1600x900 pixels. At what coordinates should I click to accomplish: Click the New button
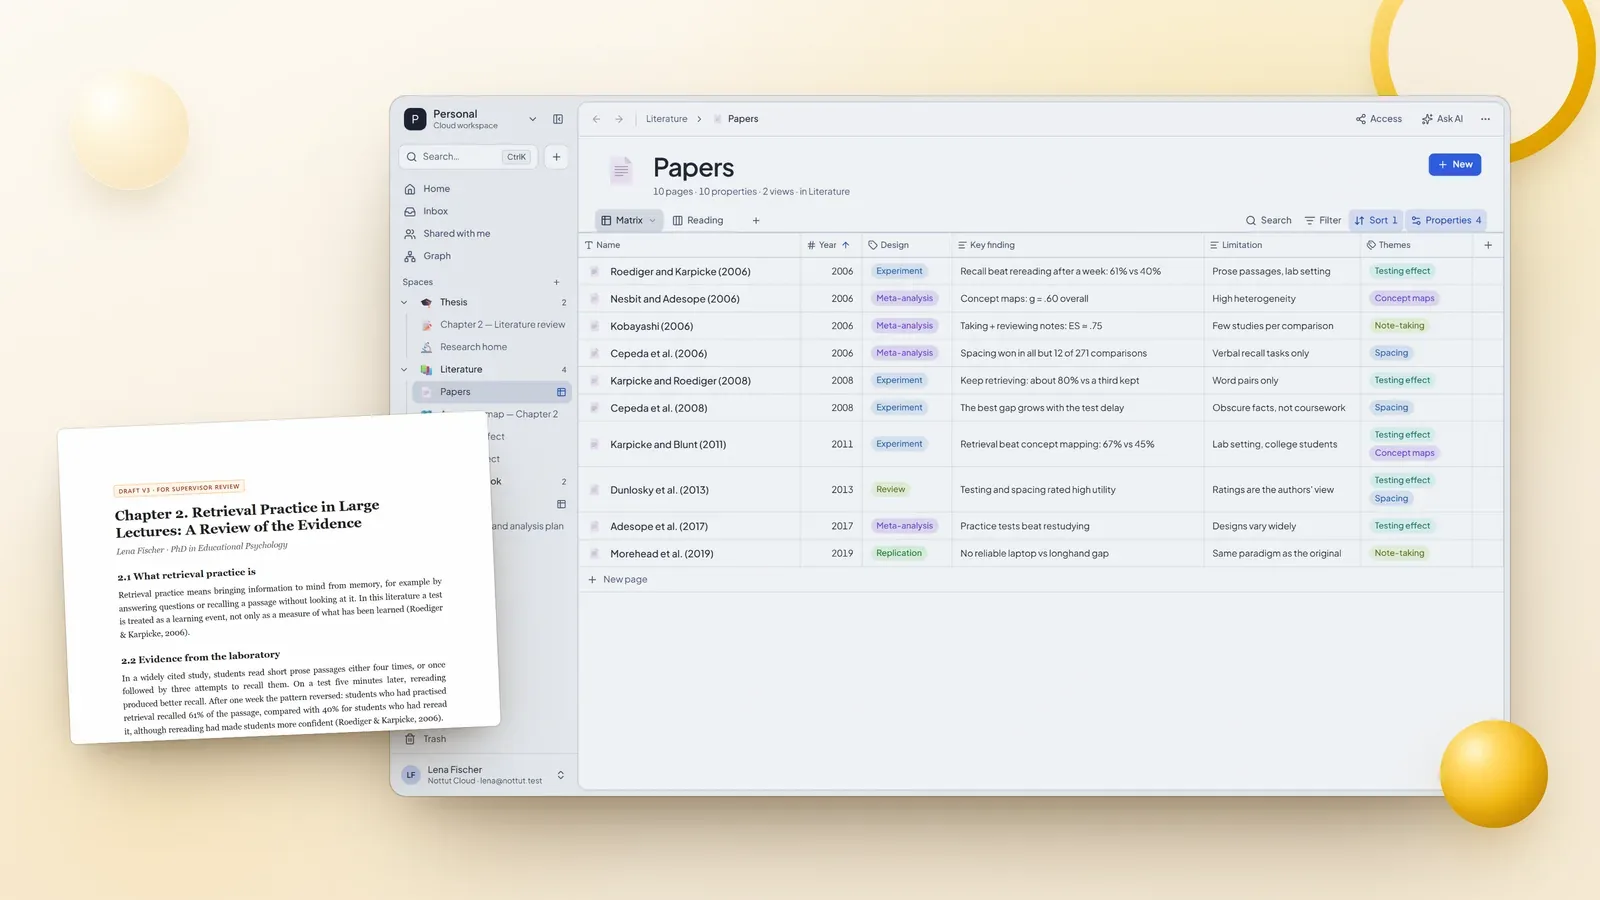click(1455, 165)
